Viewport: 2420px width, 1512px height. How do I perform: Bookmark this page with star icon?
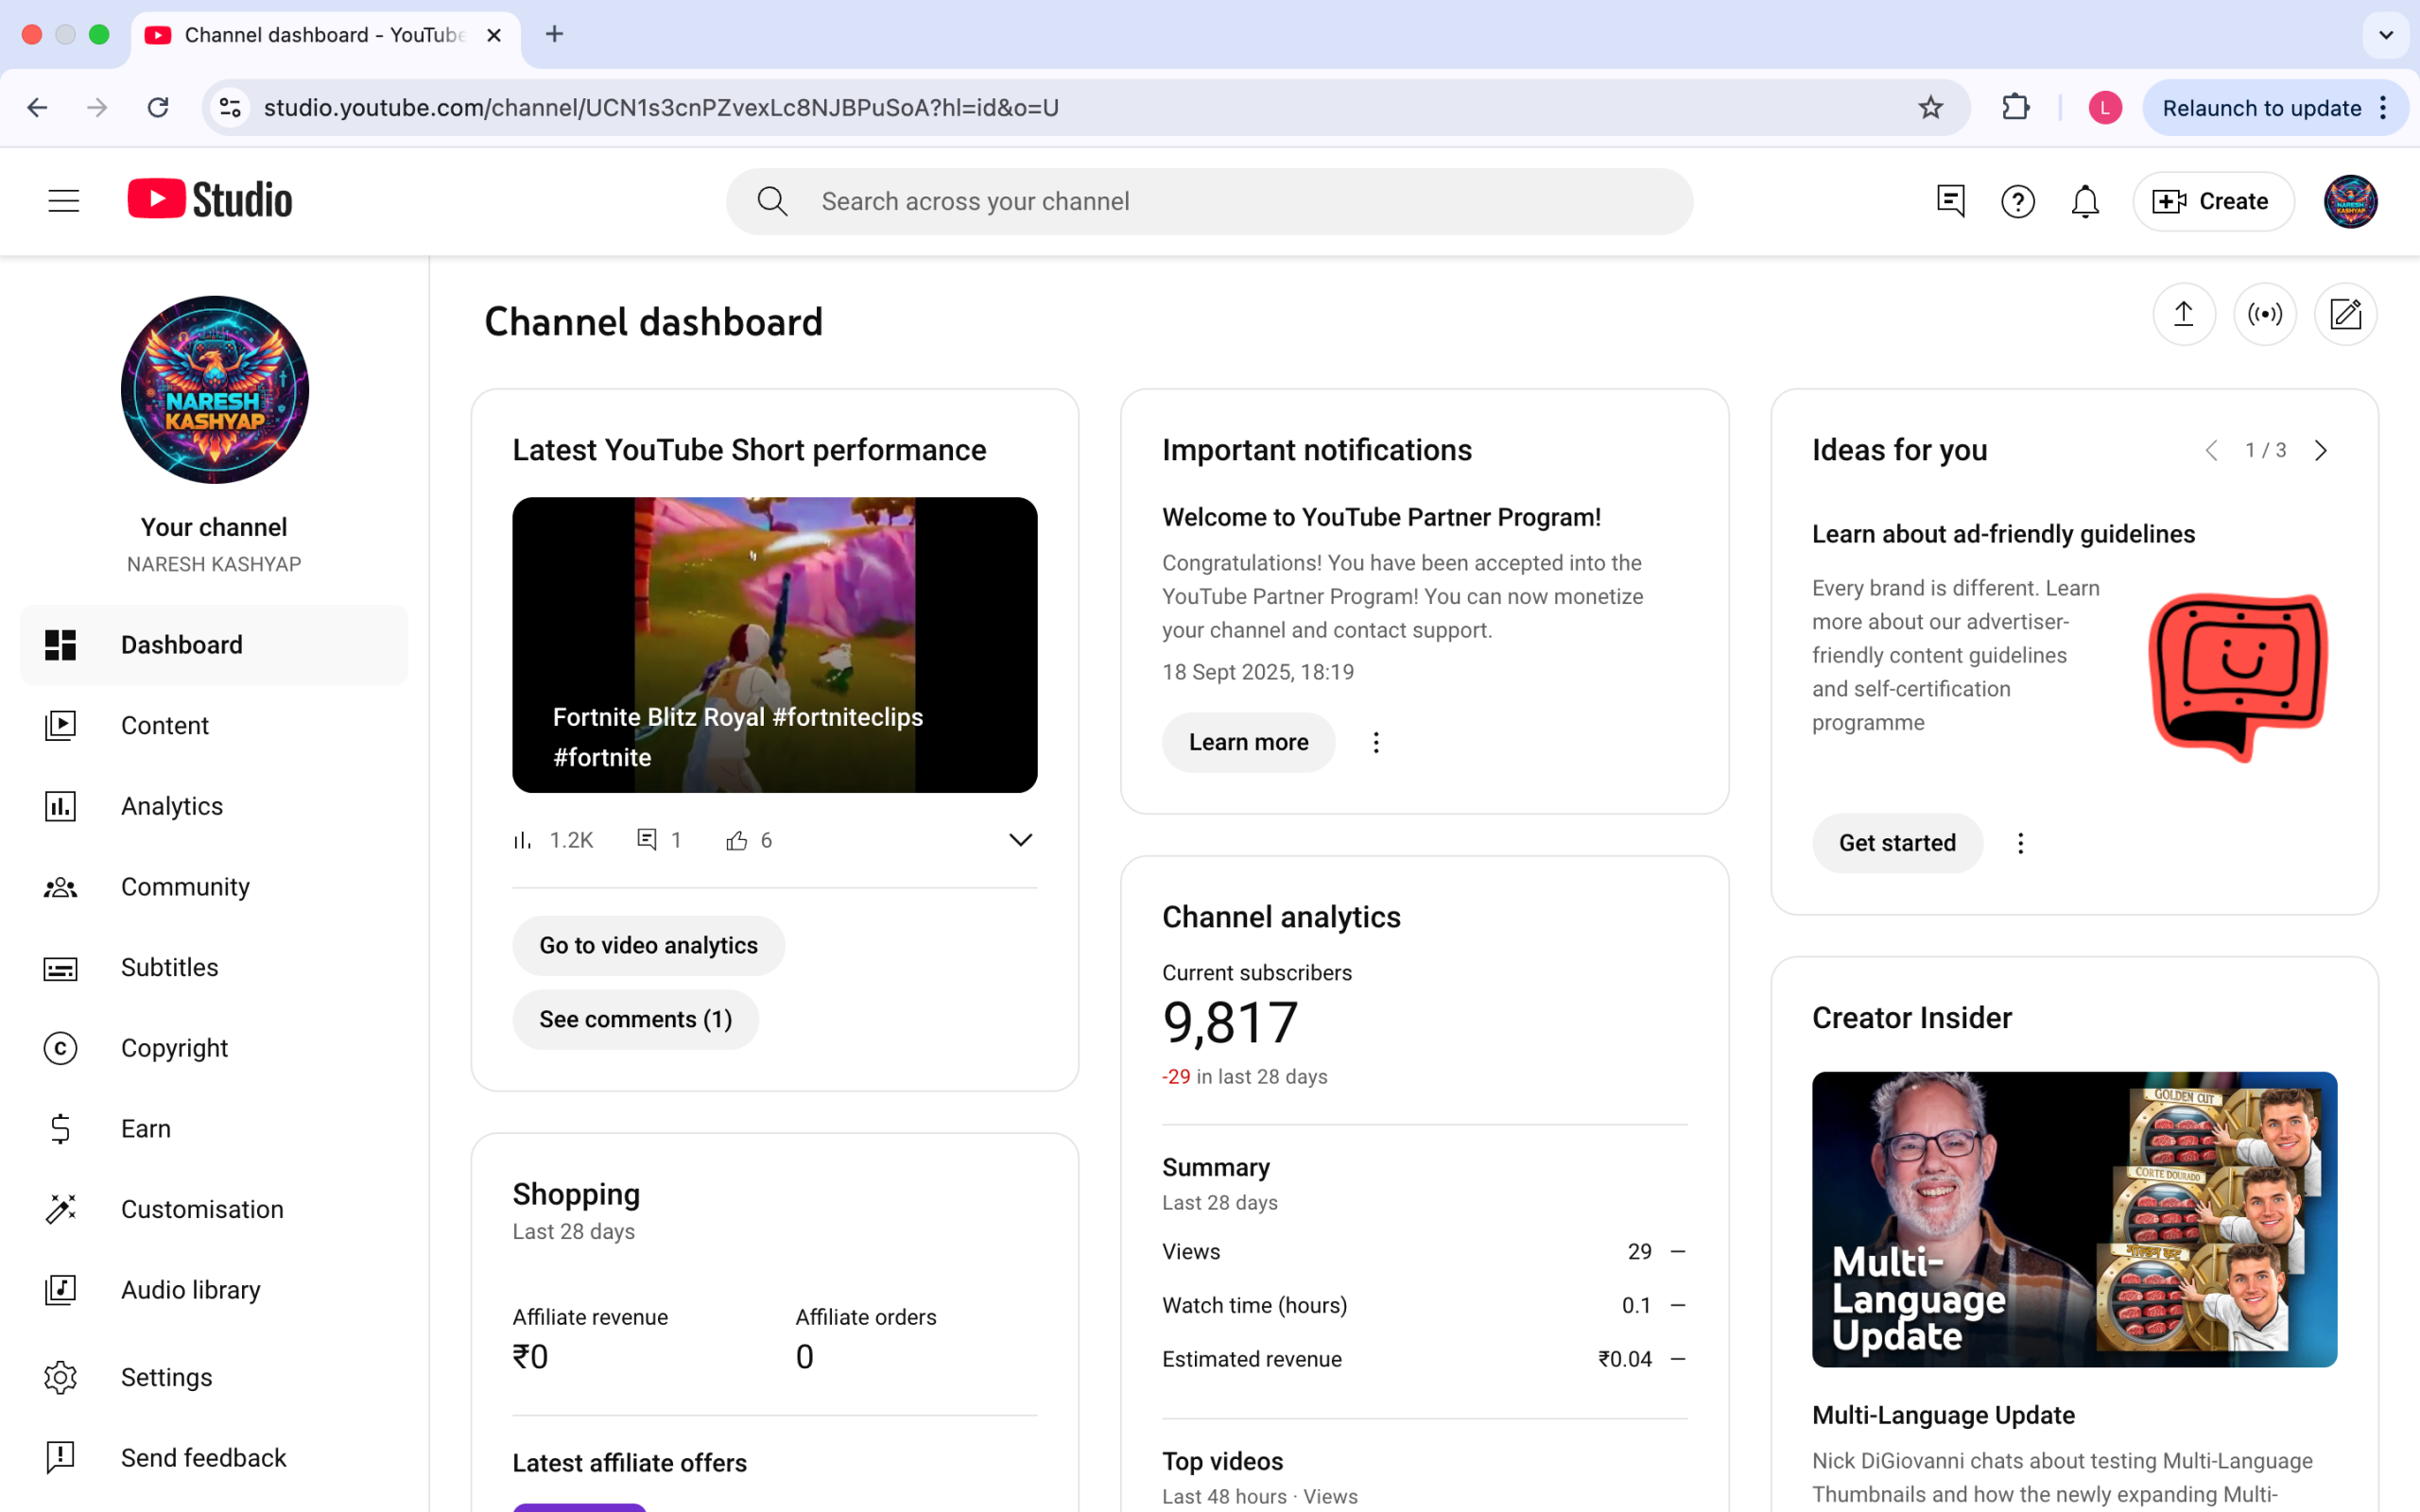[x=1930, y=108]
